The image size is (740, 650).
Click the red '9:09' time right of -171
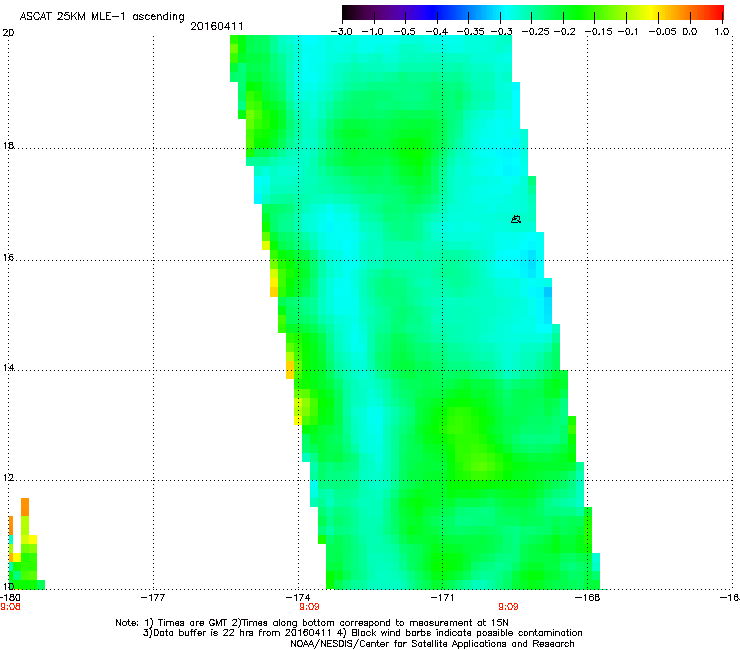[508, 607]
